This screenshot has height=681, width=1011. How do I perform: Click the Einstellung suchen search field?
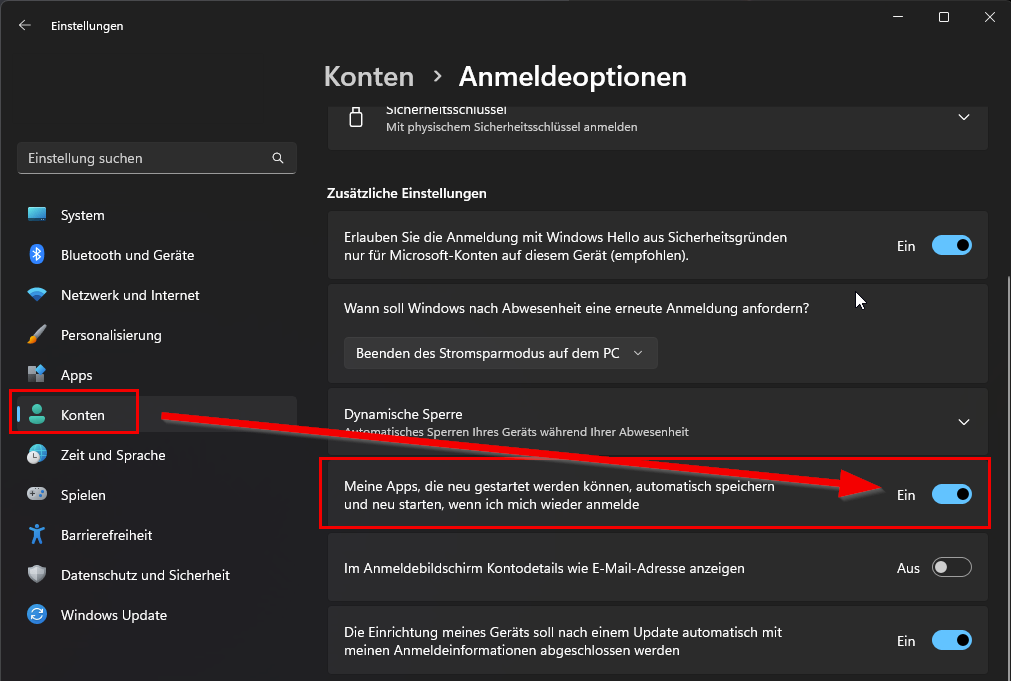145,158
